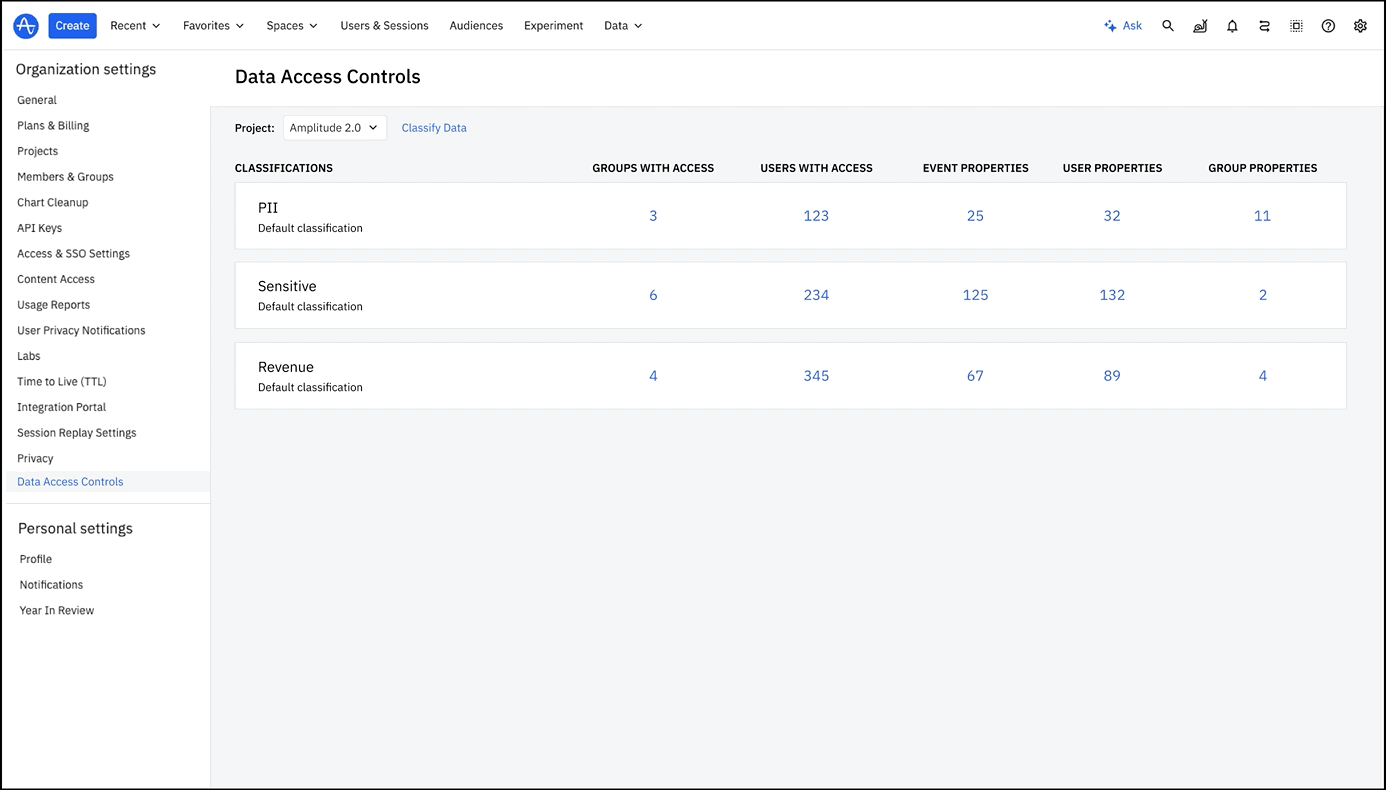Click the Sensitive classification name
Viewport: 1386px width, 790px height.
(x=287, y=286)
